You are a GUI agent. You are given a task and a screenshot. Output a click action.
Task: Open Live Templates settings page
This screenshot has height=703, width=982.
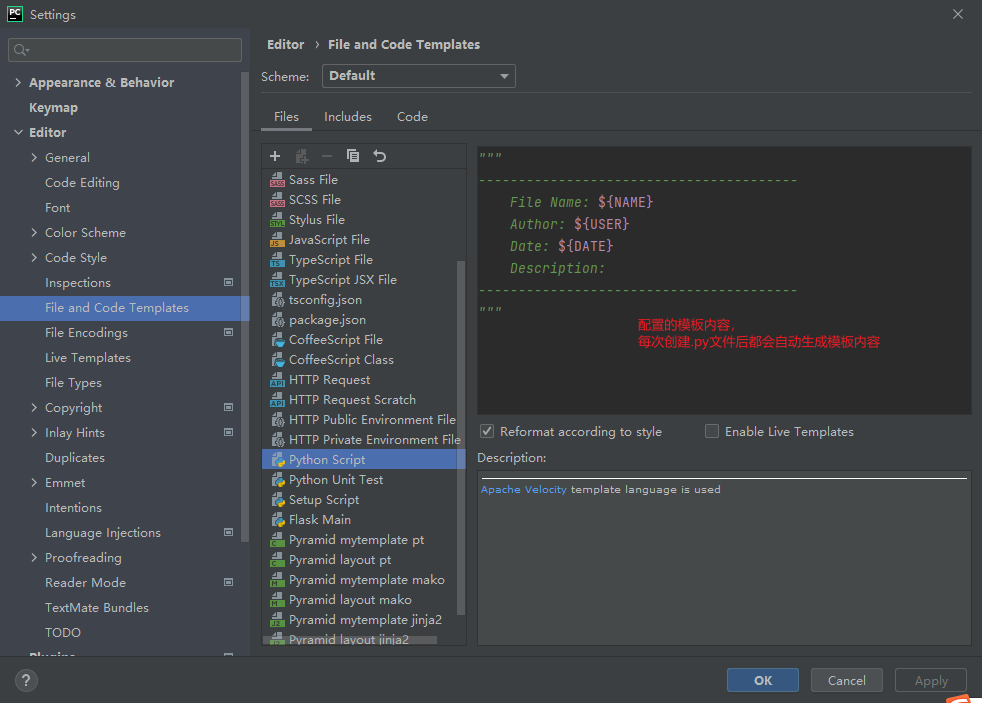click(88, 357)
